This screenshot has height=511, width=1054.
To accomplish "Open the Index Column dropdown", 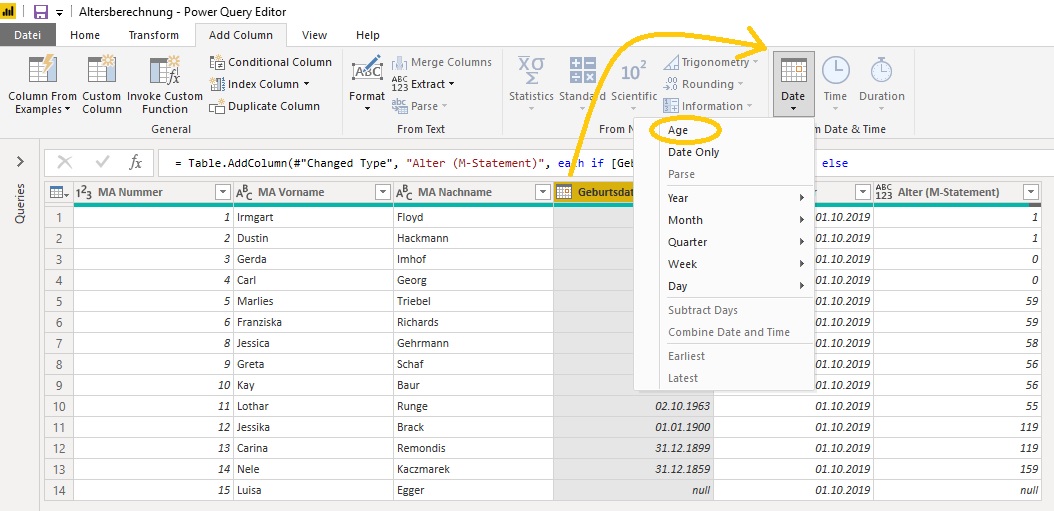I will pyautogui.click(x=260, y=84).
